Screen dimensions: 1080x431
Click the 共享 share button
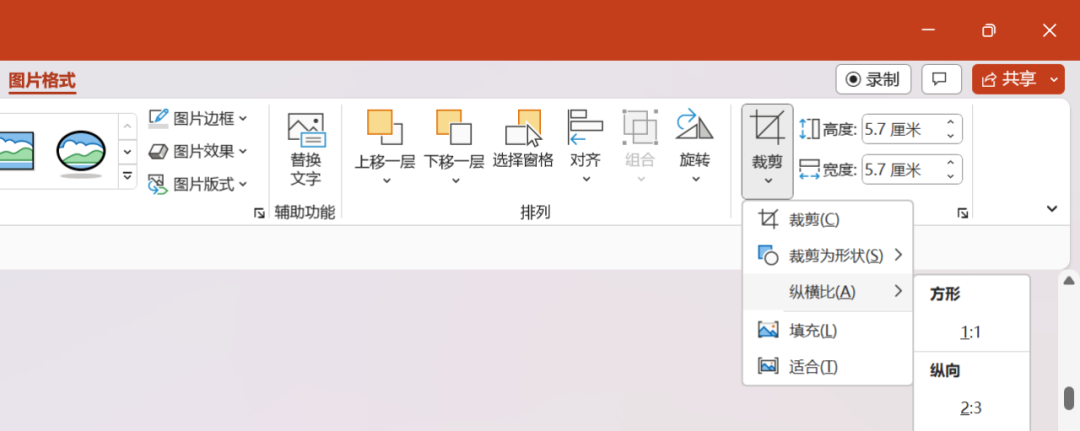tap(1008, 79)
